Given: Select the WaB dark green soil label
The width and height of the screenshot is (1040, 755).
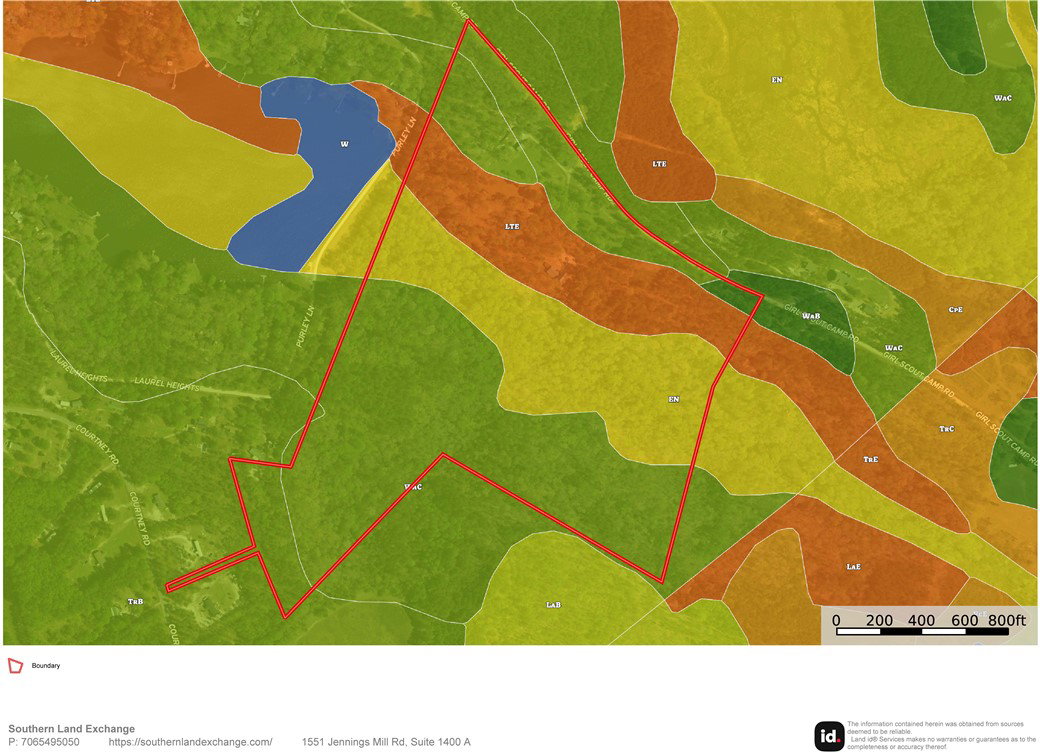Looking at the screenshot, I should point(811,316).
